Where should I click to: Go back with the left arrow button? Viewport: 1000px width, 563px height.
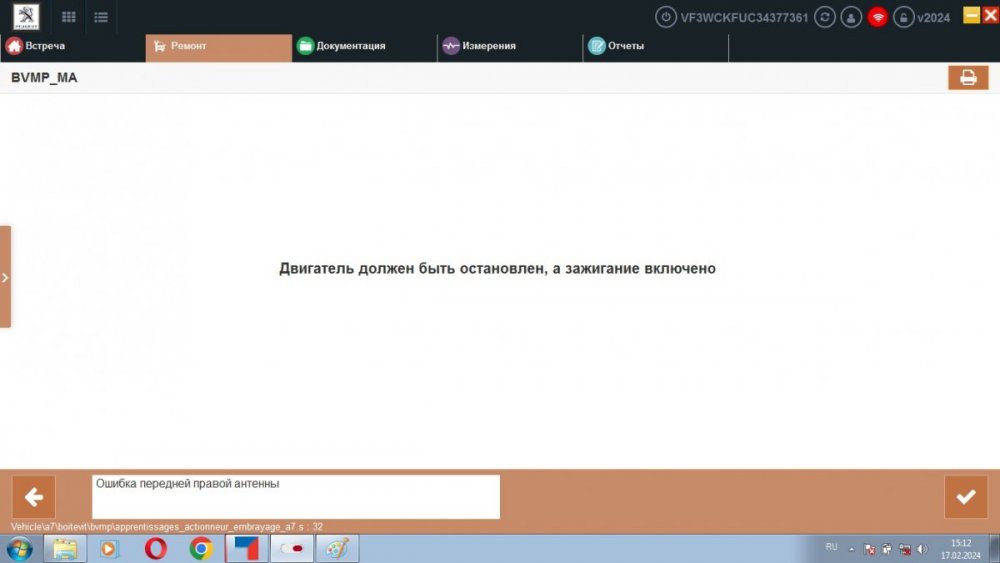pyautogui.click(x=33, y=497)
